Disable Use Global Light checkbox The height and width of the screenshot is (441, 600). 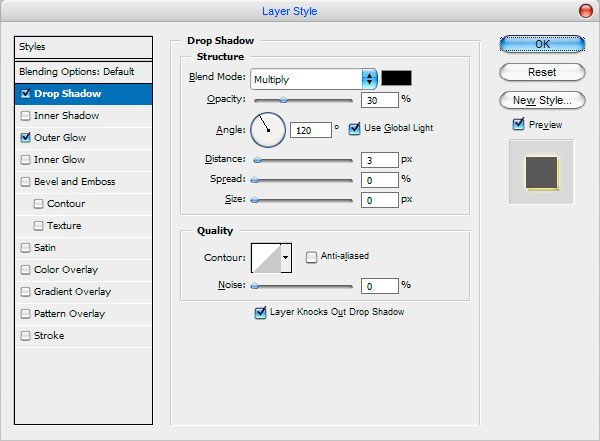point(354,128)
